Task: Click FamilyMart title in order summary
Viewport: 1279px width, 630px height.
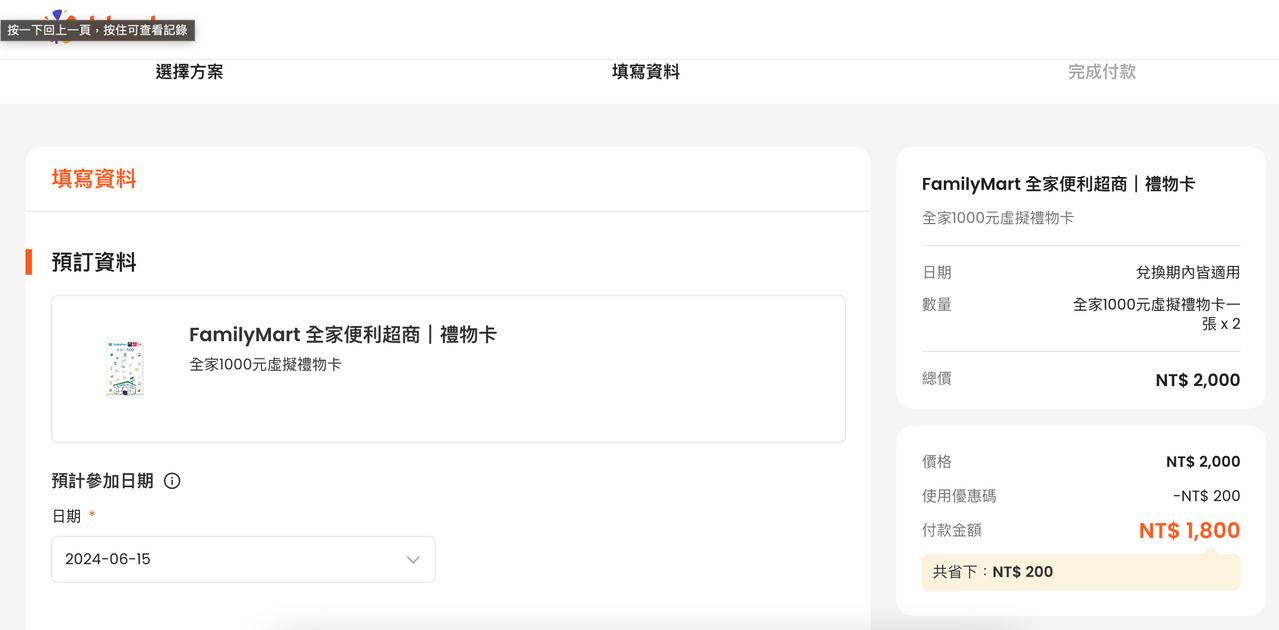Action: tap(1058, 184)
